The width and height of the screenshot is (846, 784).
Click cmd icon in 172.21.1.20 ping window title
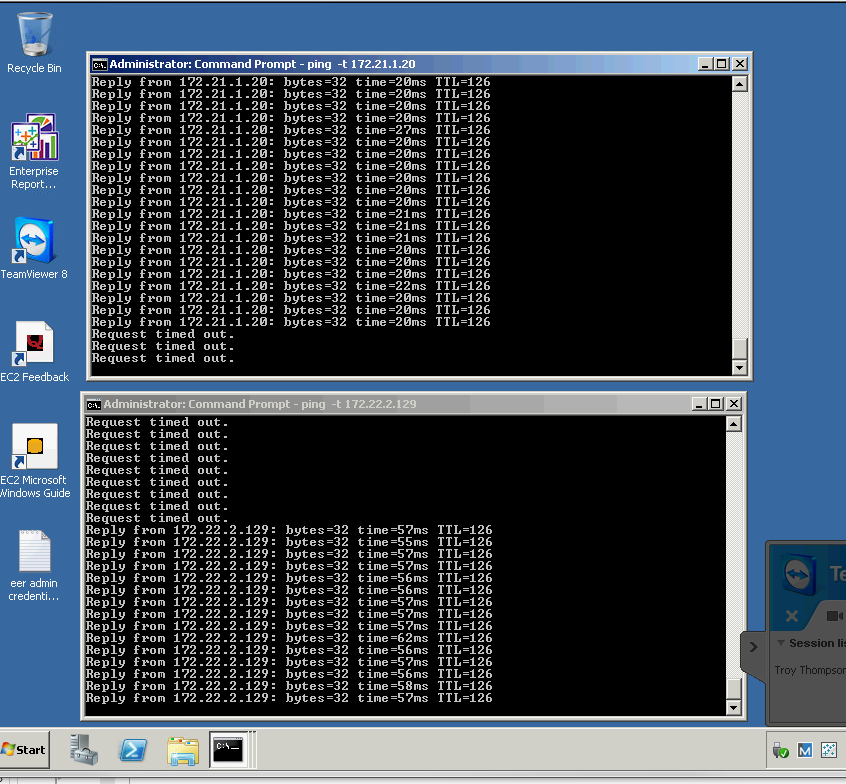pyautogui.click(x=99, y=64)
